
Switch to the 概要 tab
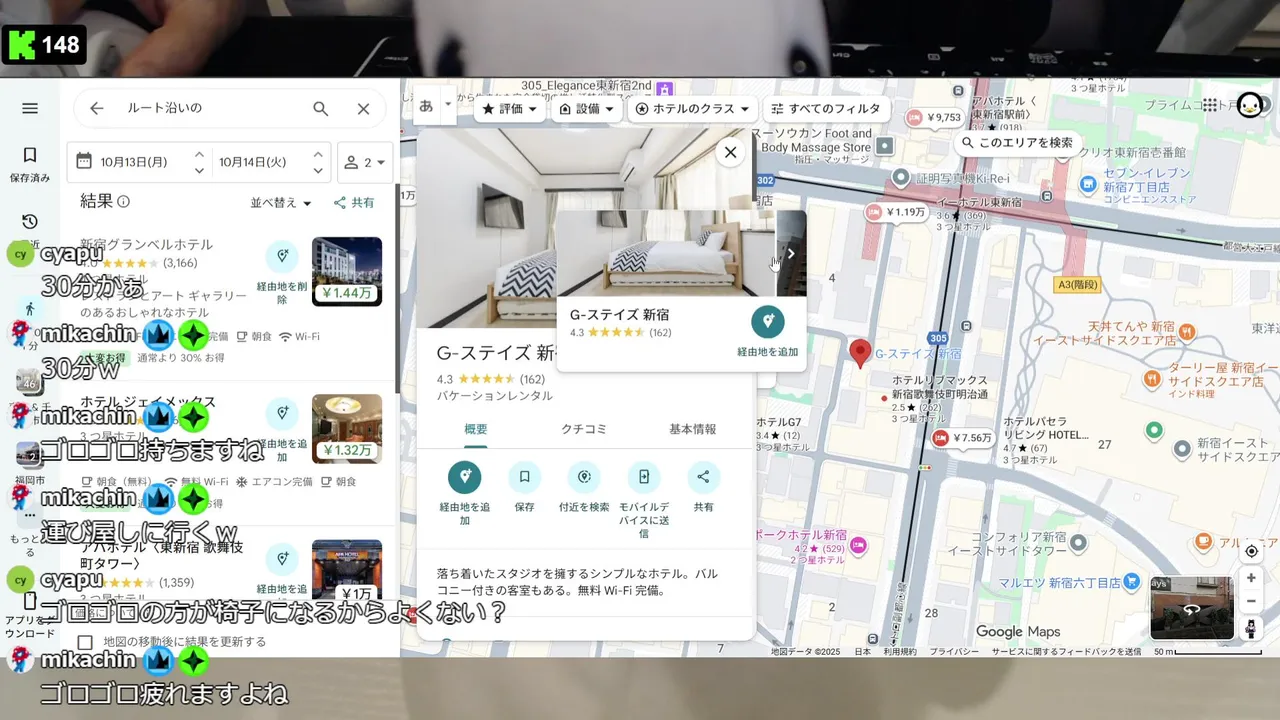pos(476,429)
